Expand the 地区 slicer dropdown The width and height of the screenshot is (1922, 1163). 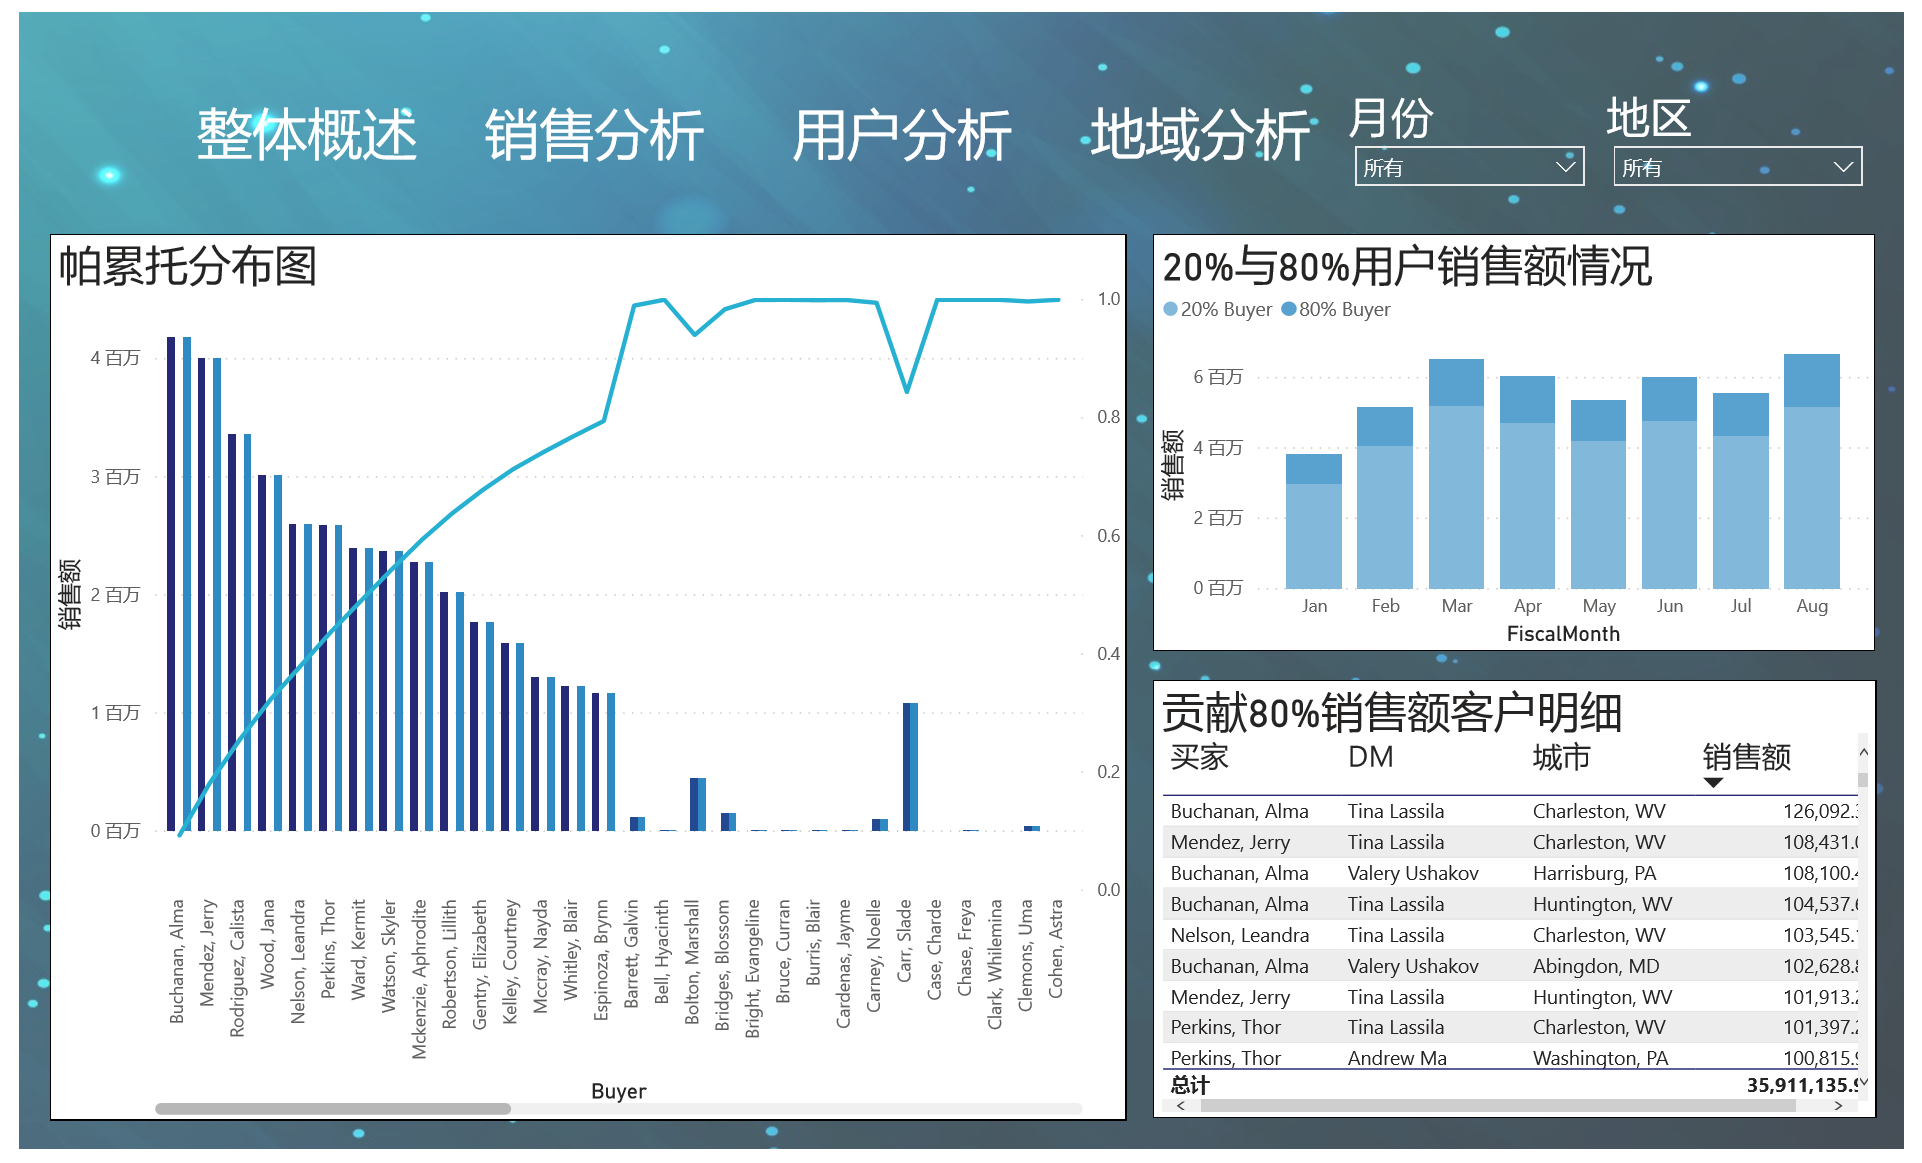pos(1737,167)
